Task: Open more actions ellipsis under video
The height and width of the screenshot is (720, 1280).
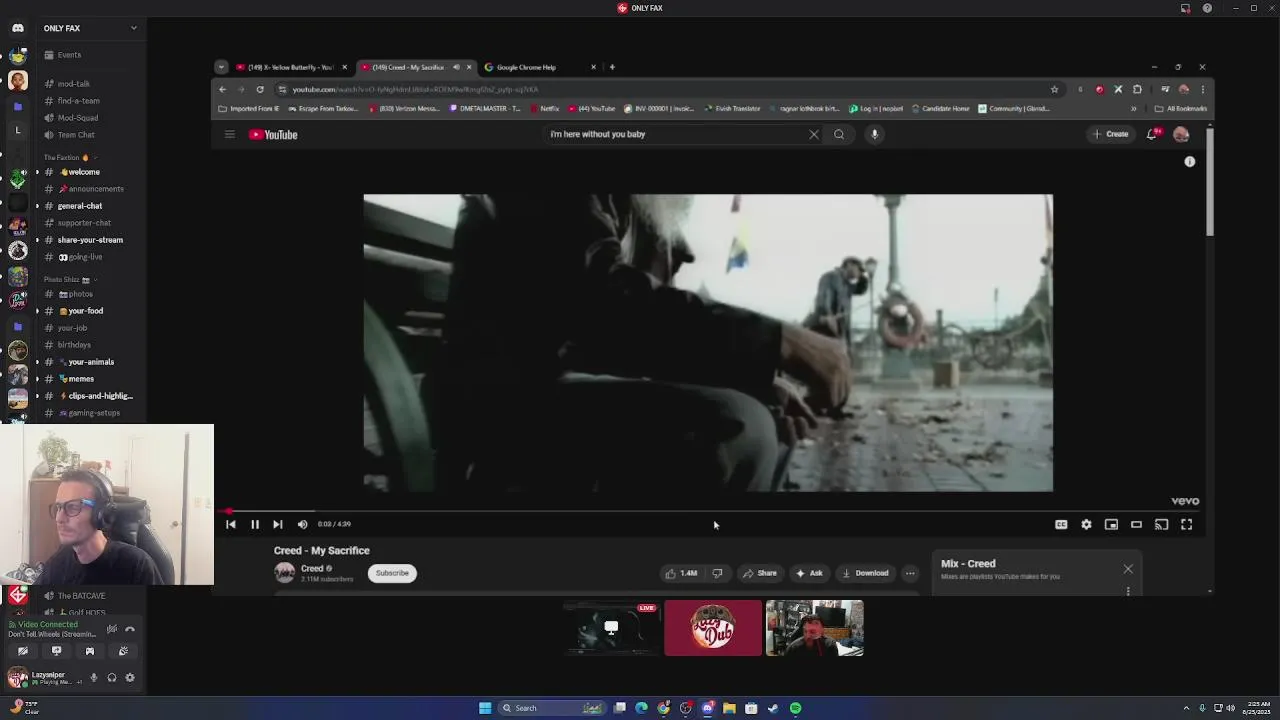Action: click(x=910, y=573)
